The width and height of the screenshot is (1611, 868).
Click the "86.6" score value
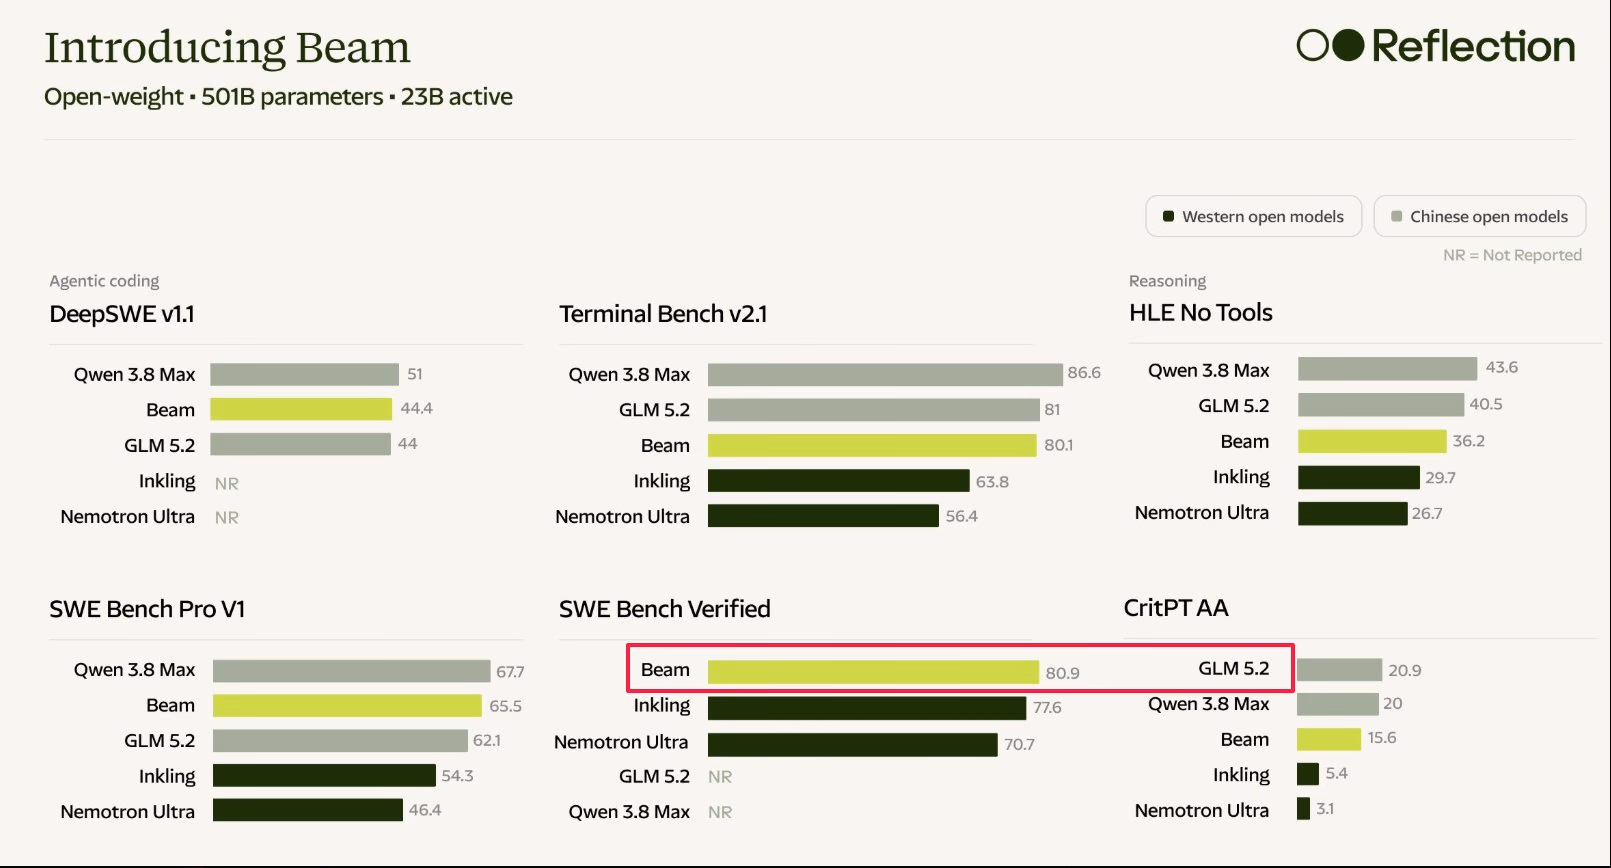click(1084, 373)
